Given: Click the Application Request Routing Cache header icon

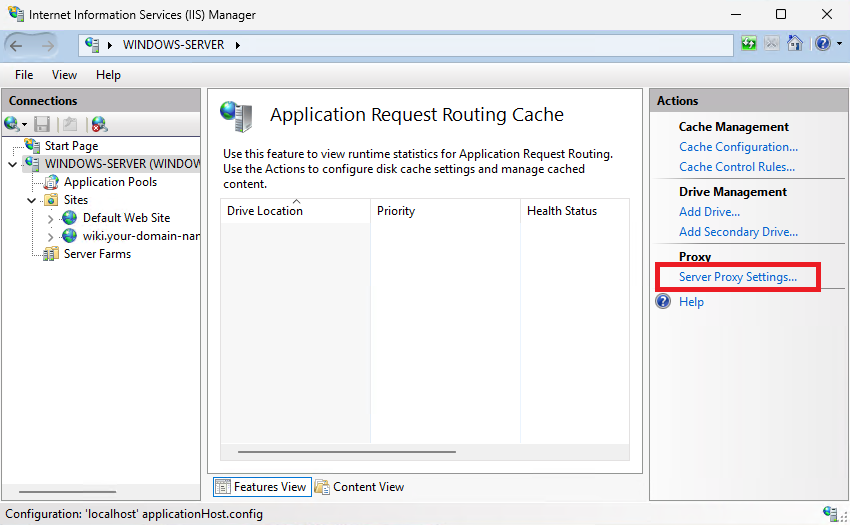Looking at the screenshot, I should tap(236, 116).
